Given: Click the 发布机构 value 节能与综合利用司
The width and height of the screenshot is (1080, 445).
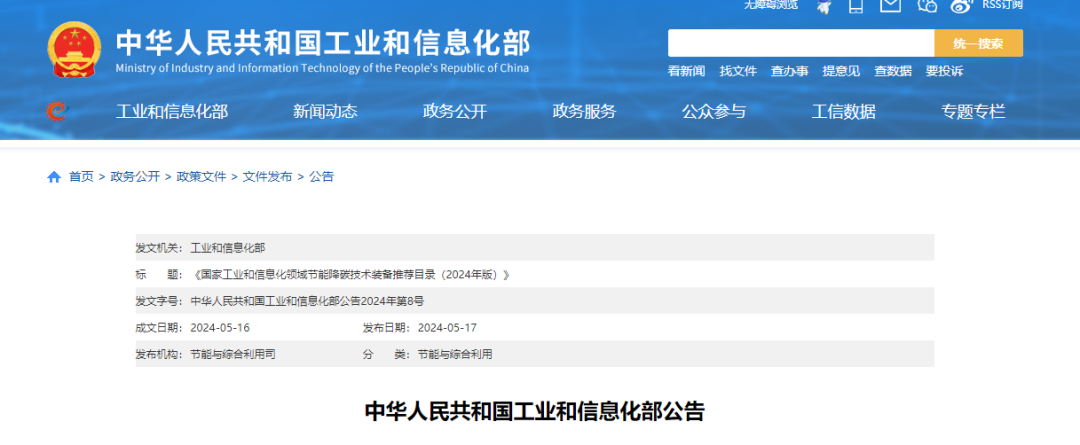Looking at the screenshot, I should (x=233, y=355).
